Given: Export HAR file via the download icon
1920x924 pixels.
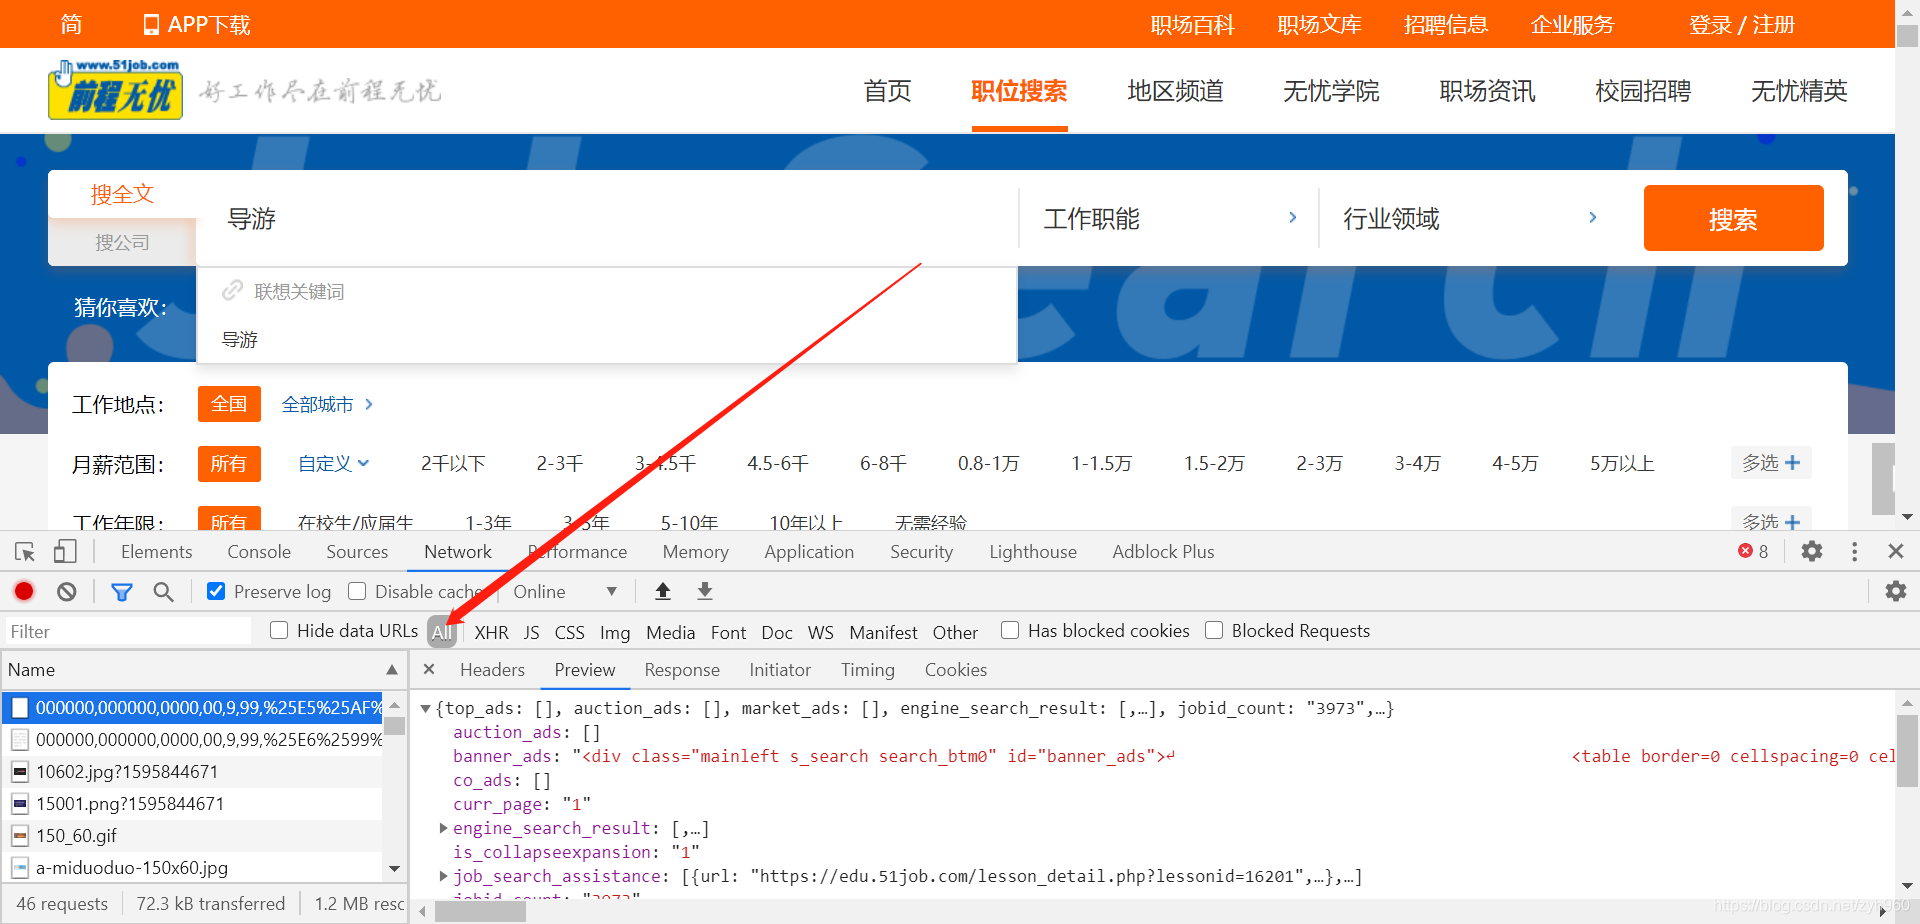Looking at the screenshot, I should [x=704, y=591].
